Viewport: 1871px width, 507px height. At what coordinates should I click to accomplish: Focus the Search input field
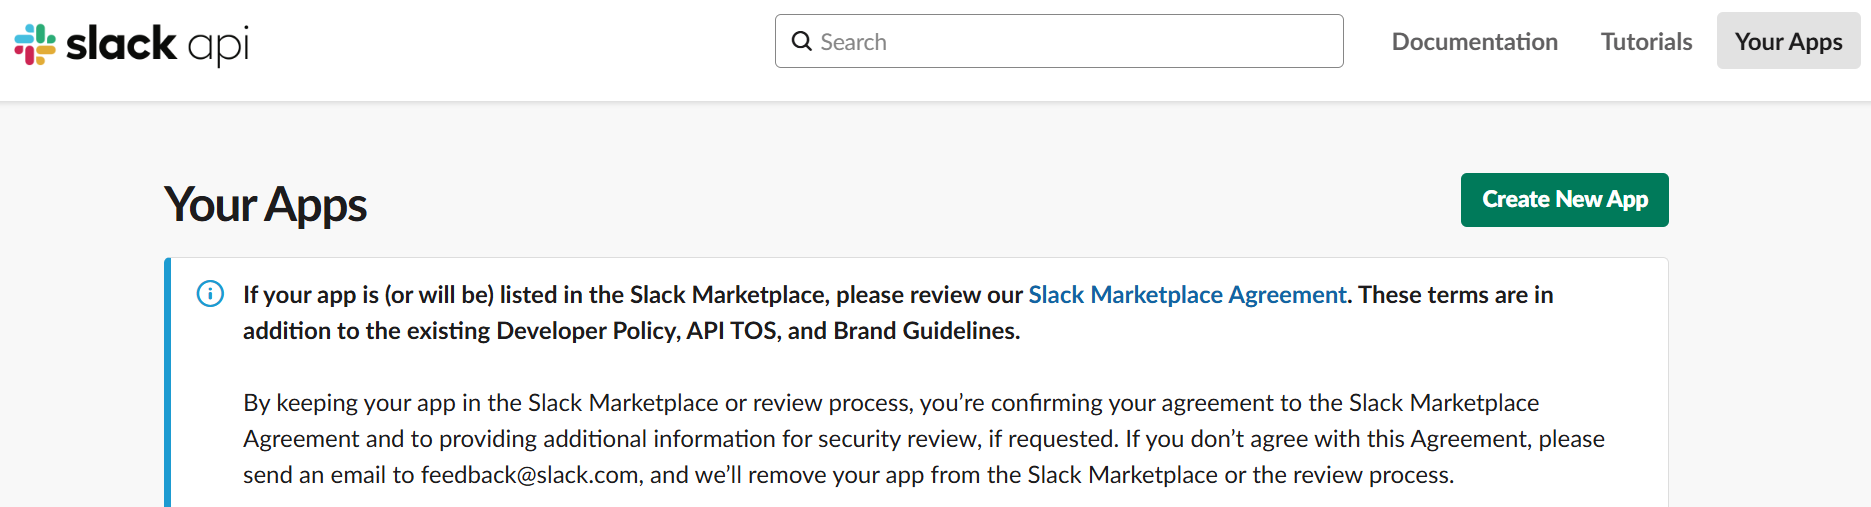point(1059,41)
